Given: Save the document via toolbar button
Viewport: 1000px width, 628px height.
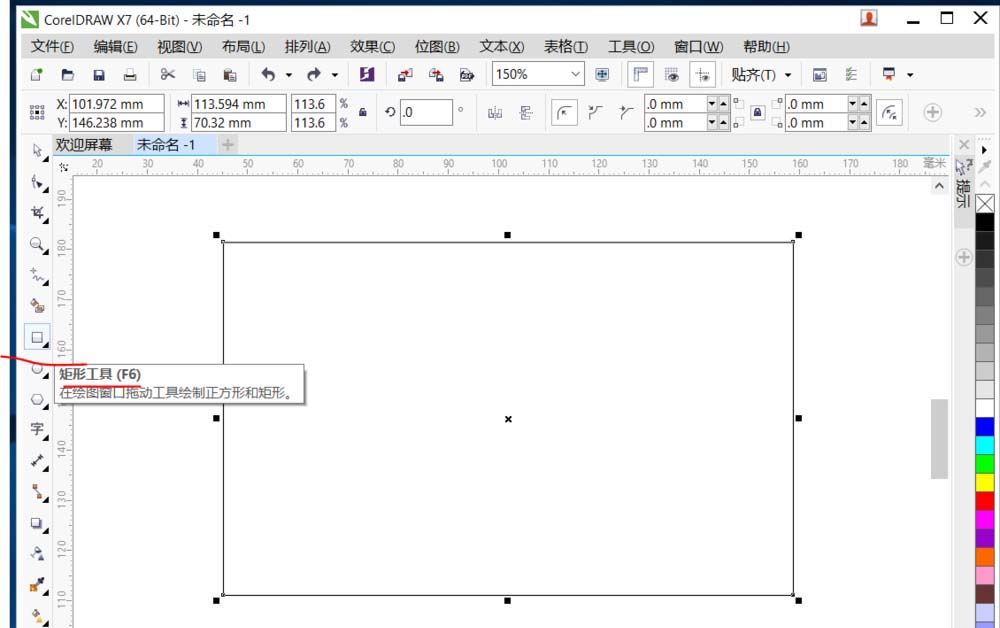Looking at the screenshot, I should click(x=98, y=74).
